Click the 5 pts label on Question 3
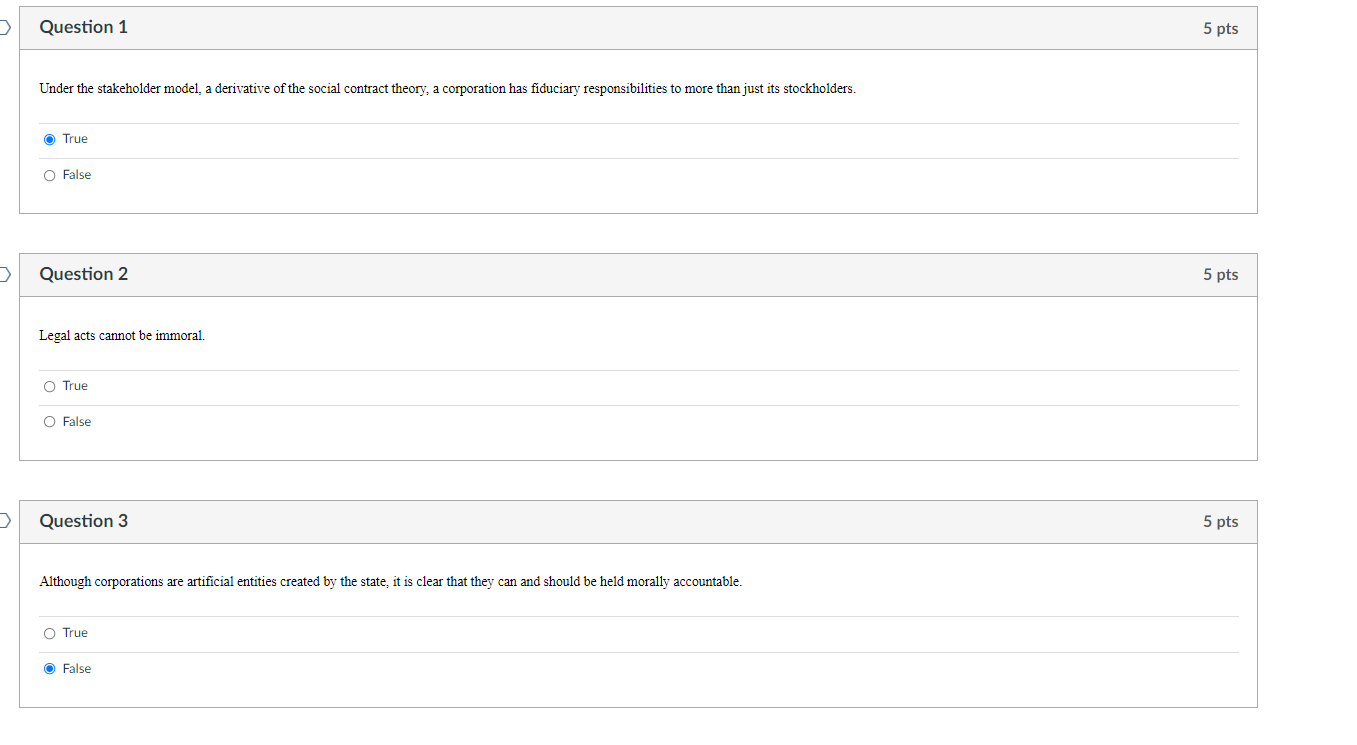Screen dimensions: 1357x745 [x=1220, y=521]
